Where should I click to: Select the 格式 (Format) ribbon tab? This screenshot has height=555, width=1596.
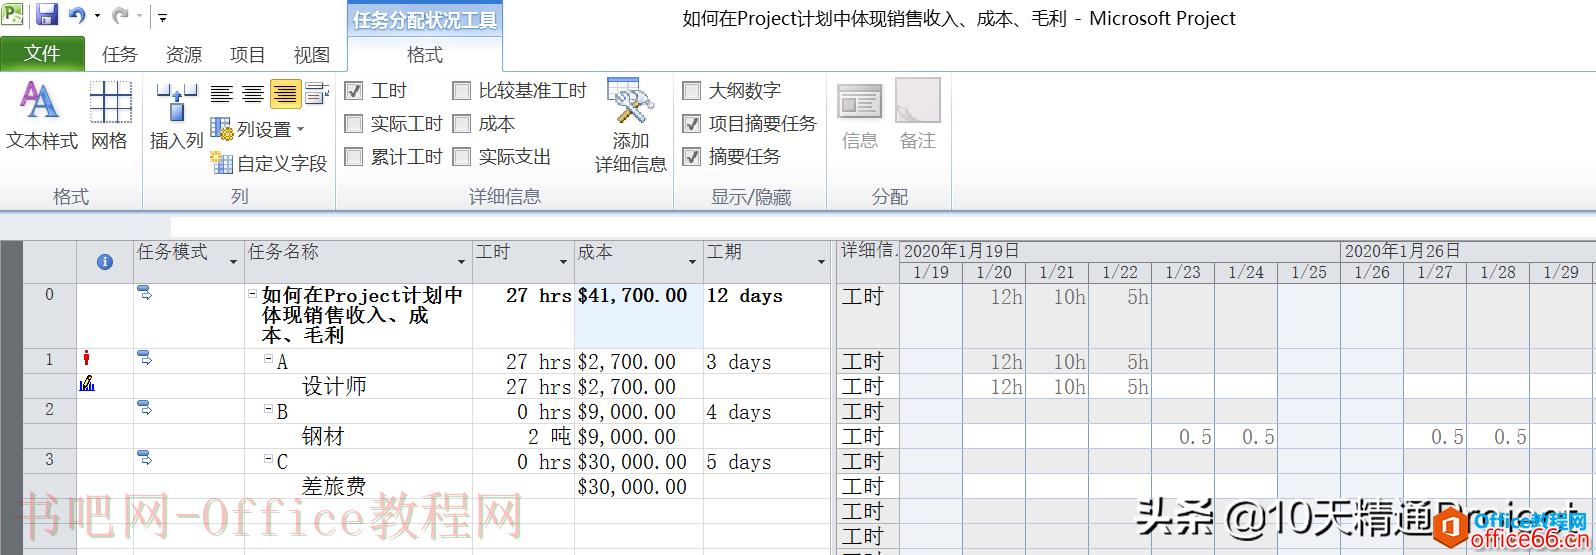click(425, 55)
